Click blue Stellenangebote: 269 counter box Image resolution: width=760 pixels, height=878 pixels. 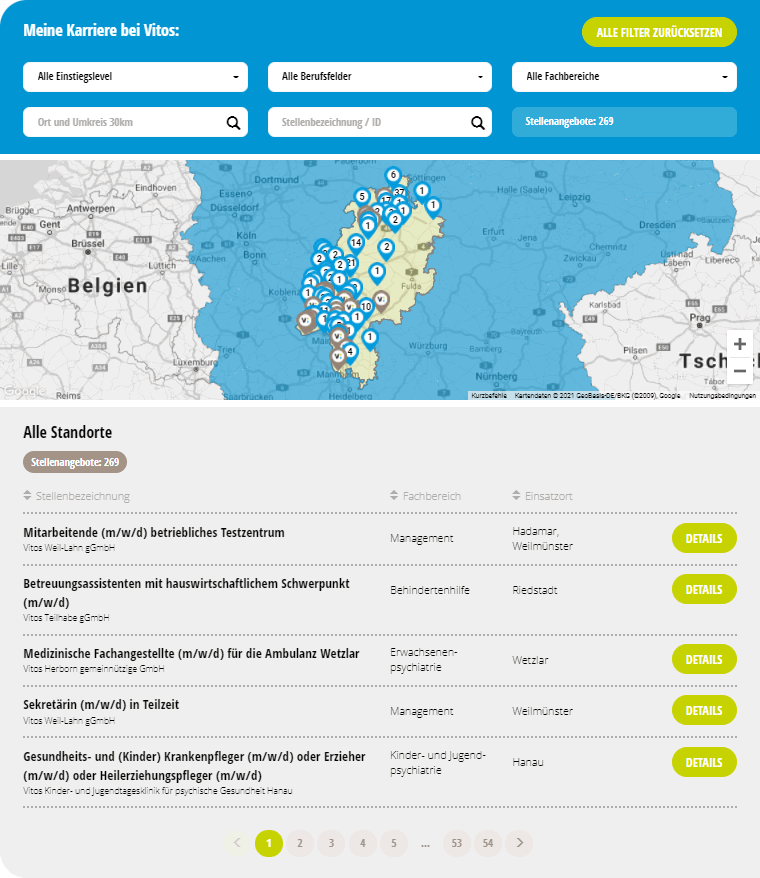(624, 122)
